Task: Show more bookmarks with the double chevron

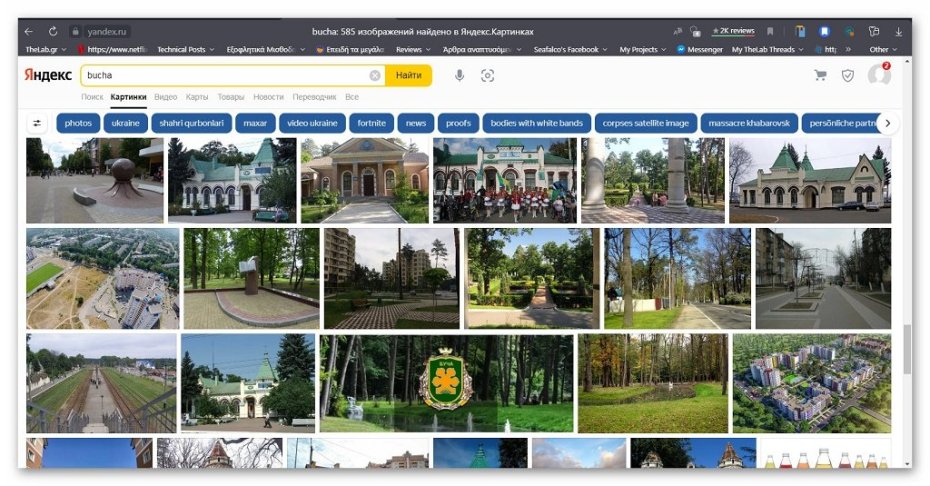Action: (x=848, y=49)
